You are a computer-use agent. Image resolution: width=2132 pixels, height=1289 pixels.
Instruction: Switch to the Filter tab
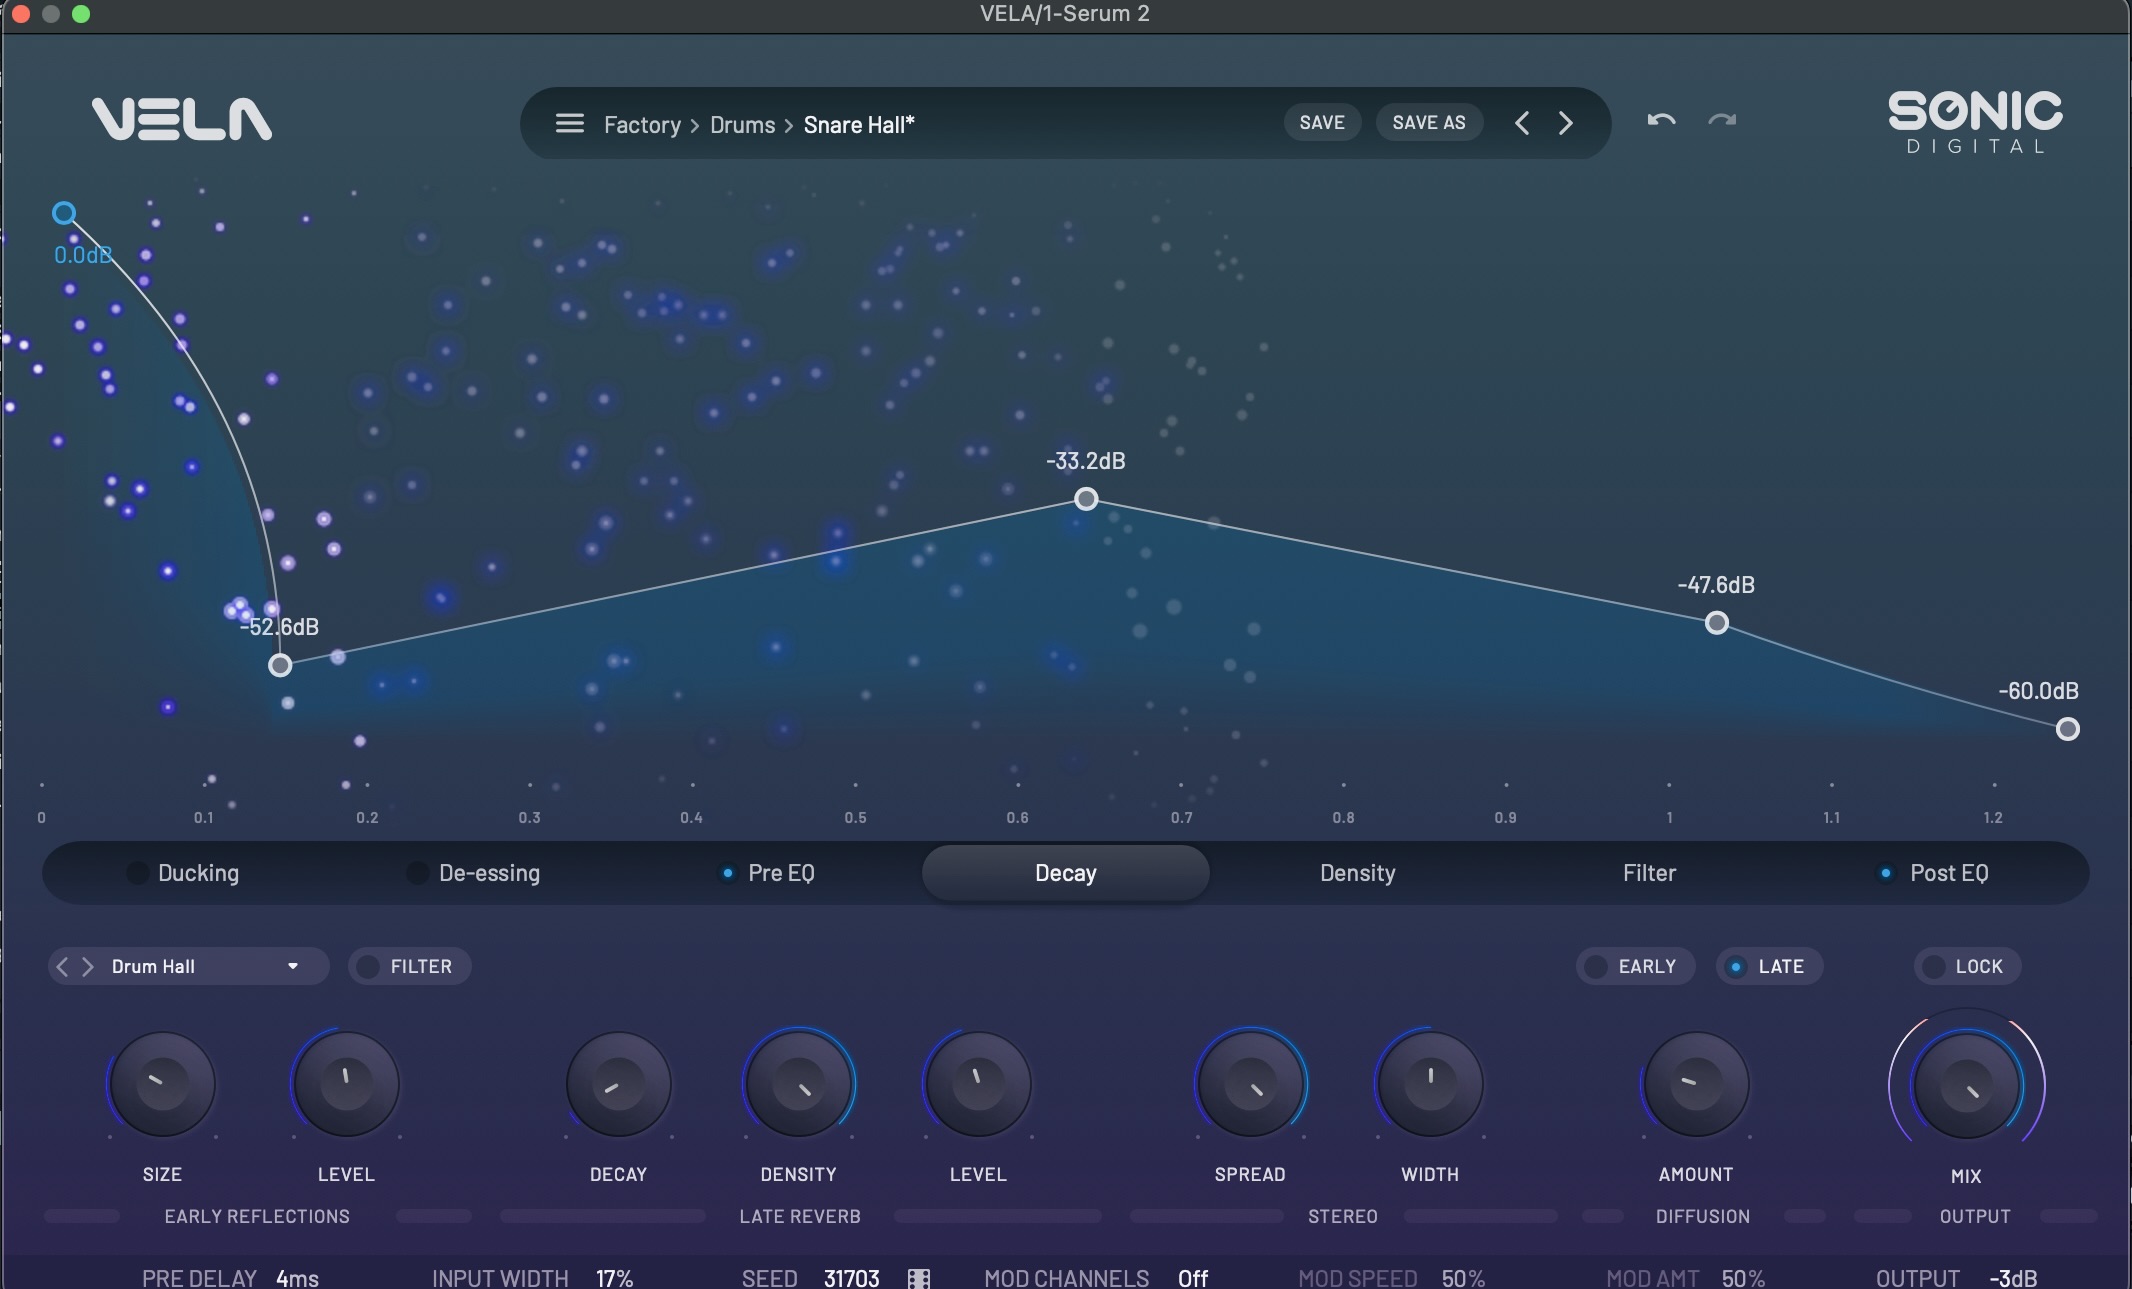1649,873
